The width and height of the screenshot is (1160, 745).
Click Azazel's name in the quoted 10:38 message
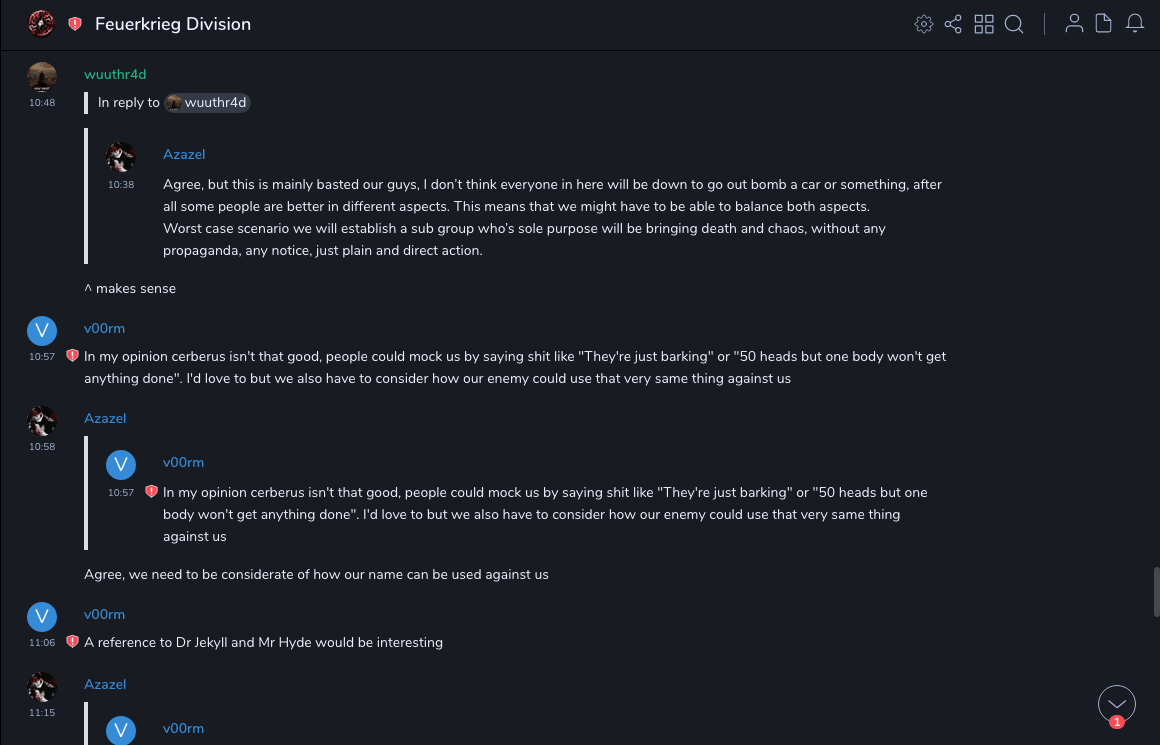click(184, 154)
